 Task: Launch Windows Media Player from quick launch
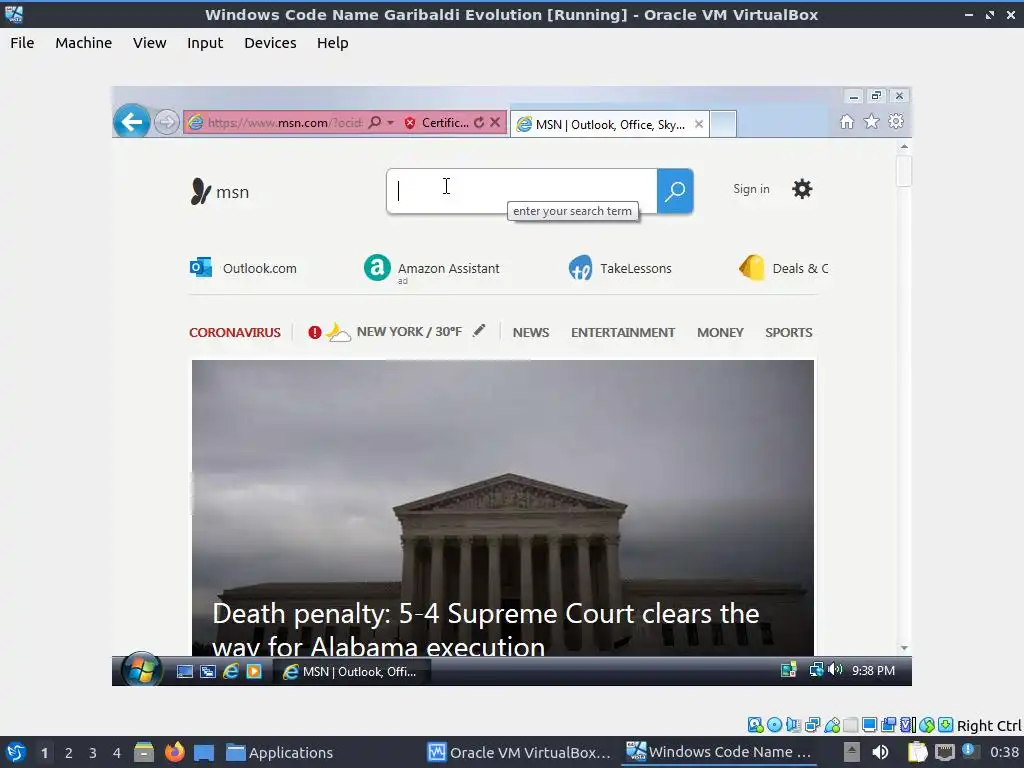click(254, 671)
